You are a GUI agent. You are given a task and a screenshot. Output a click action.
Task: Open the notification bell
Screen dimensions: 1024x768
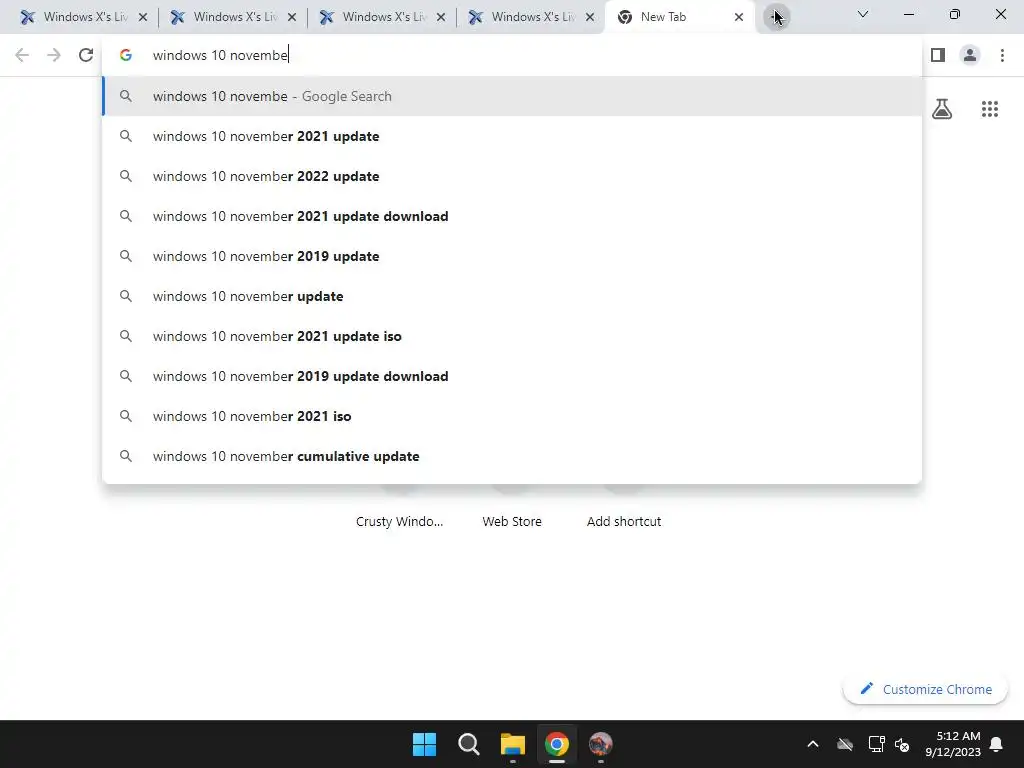click(996, 744)
